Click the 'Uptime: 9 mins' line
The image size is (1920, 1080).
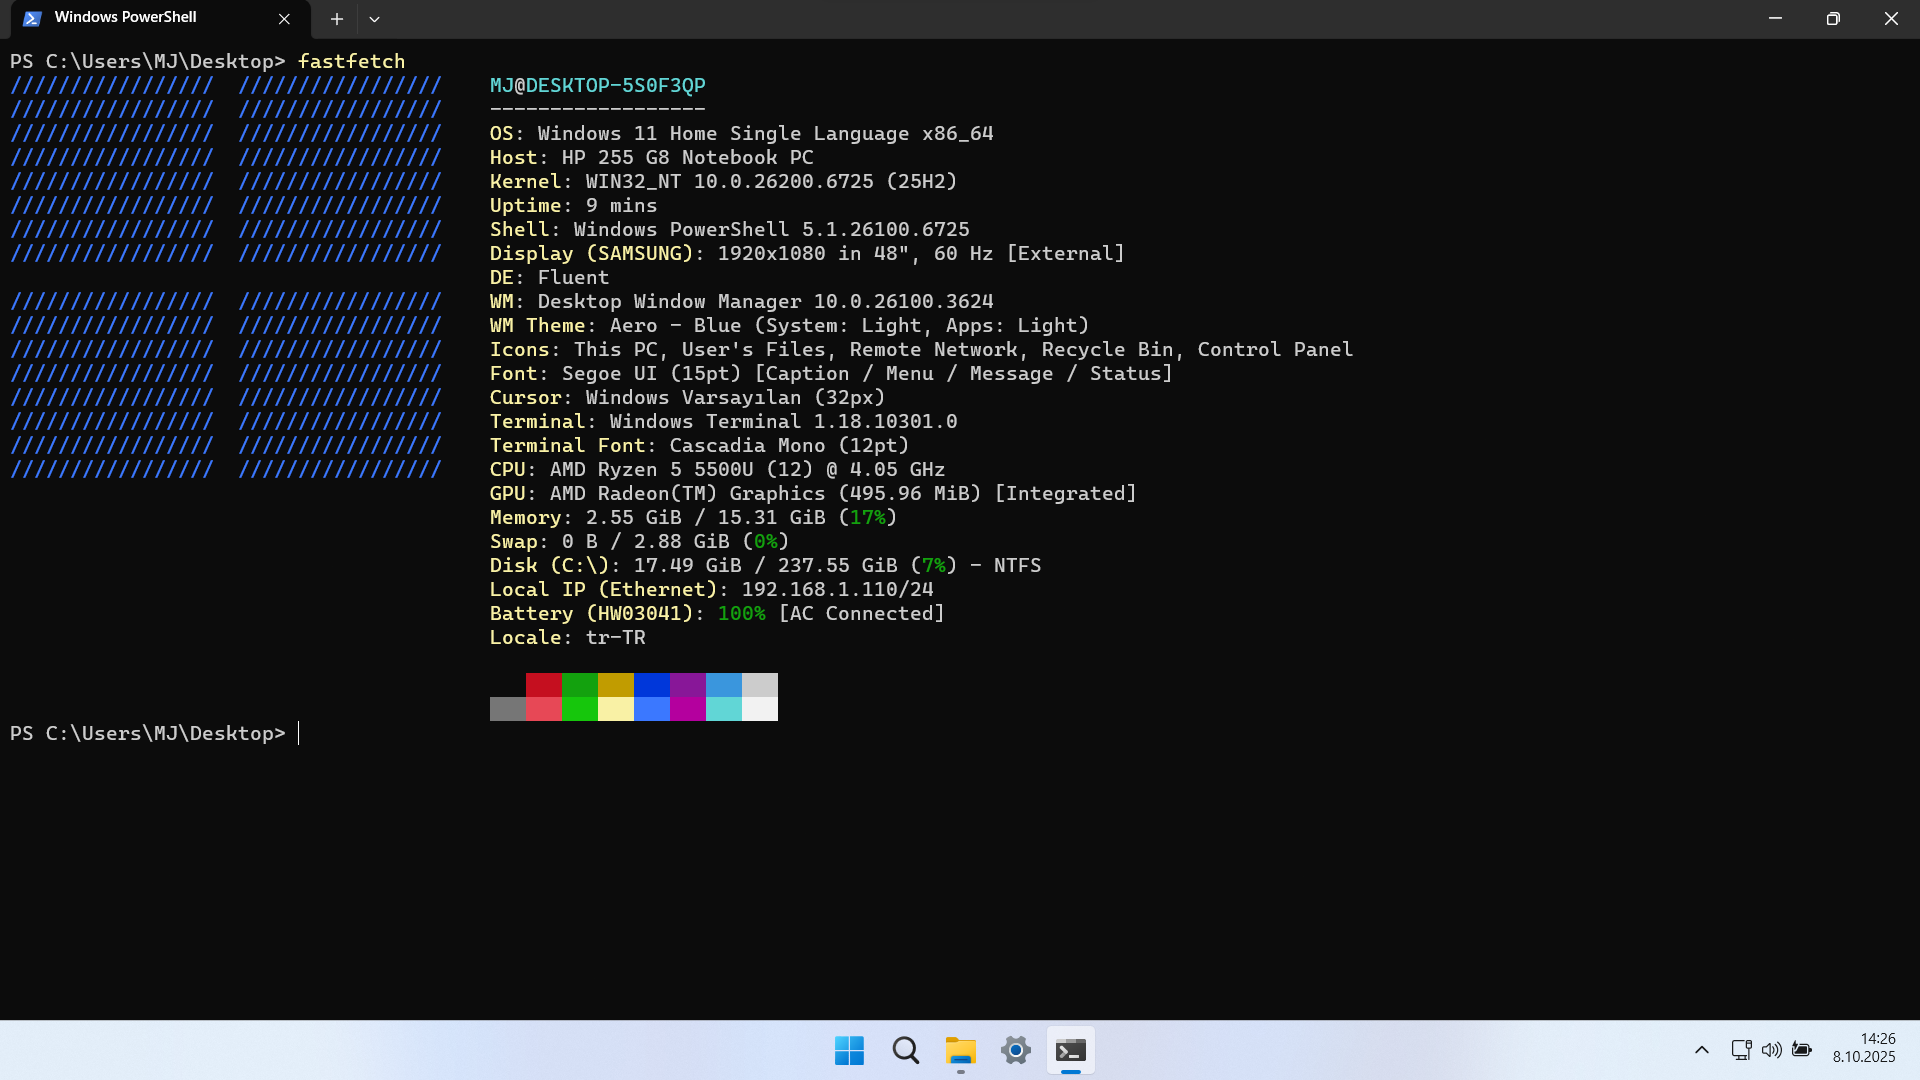tap(574, 205)
